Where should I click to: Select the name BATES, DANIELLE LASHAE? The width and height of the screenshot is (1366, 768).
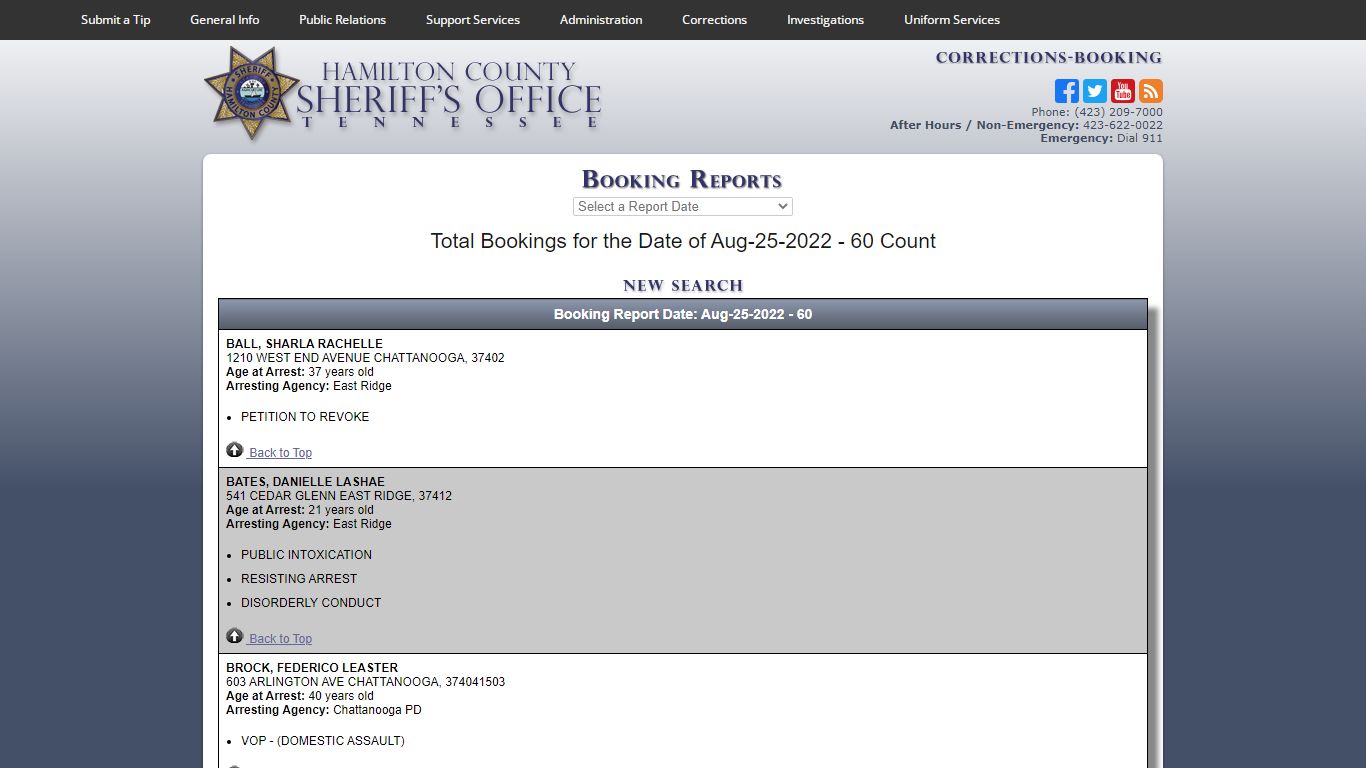point(305,482)
